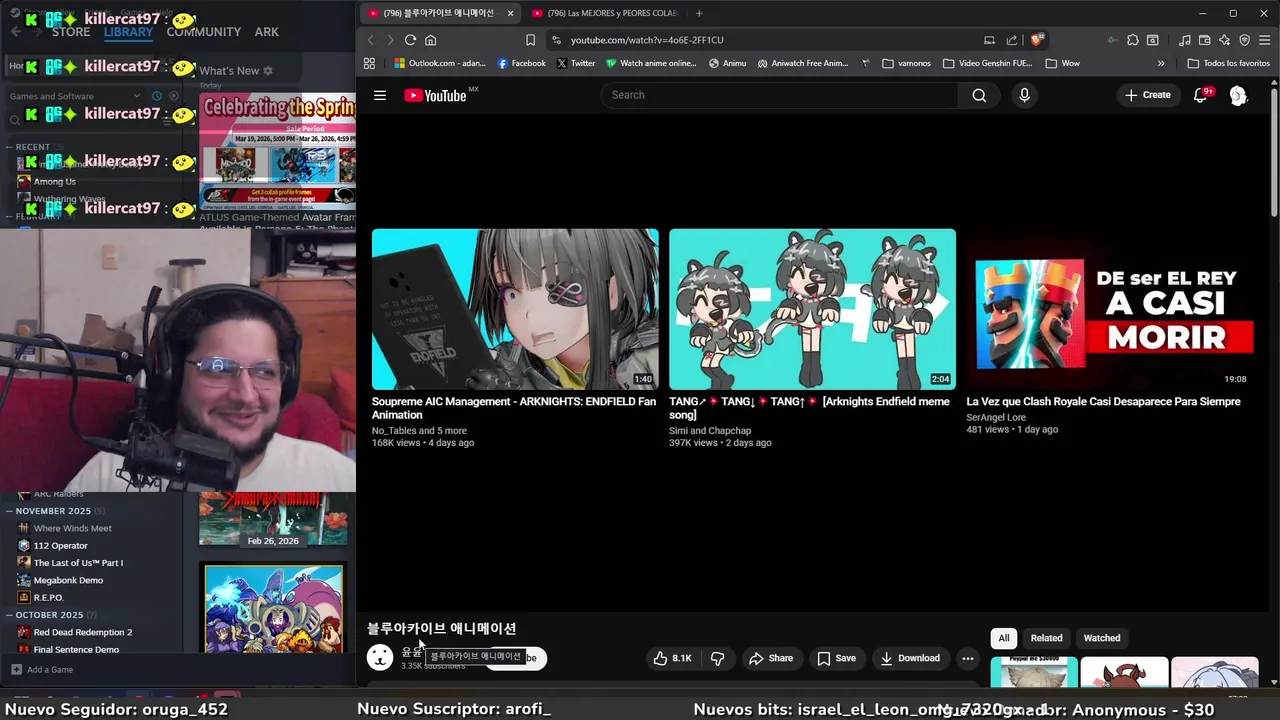
Task: Open the vamonos bookmarks folder
Action: coord(905,63)
